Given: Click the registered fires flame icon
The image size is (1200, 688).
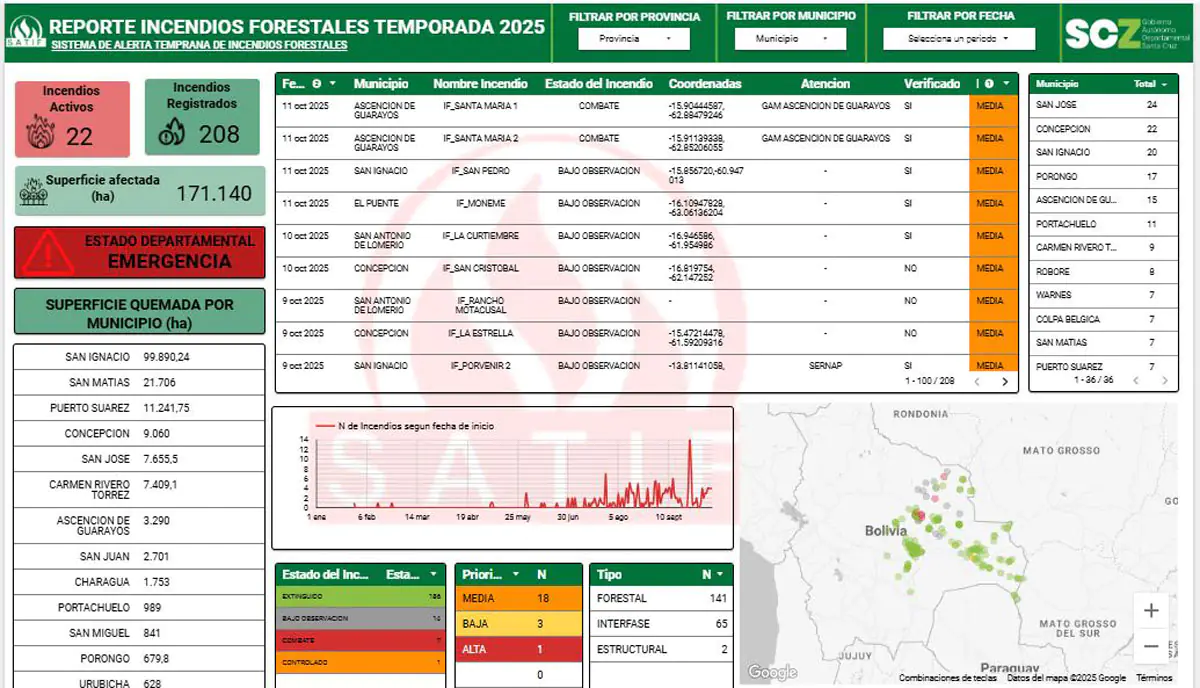Looking at the screenshot, I should tap(173, 132).
